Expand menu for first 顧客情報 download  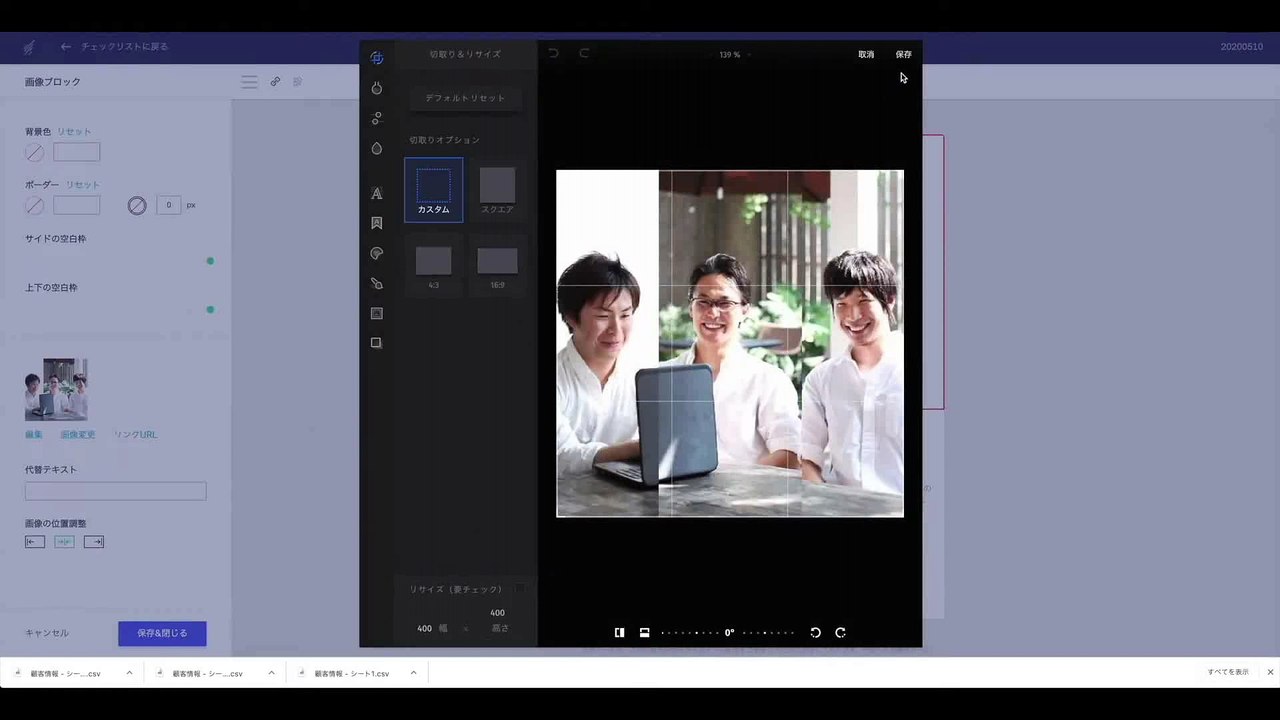129,673
